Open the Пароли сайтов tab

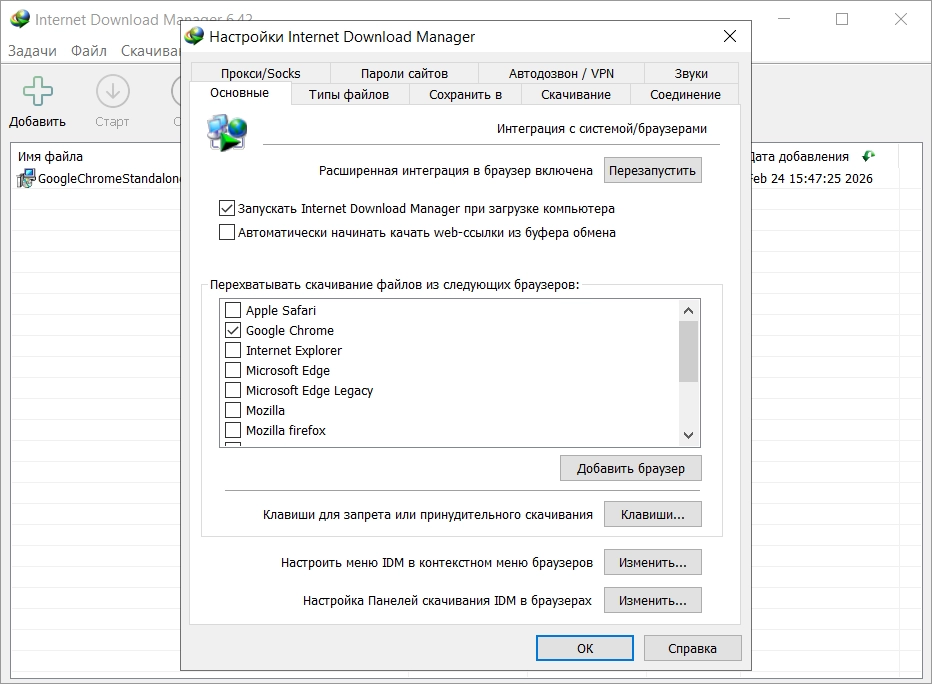(404, 73)
